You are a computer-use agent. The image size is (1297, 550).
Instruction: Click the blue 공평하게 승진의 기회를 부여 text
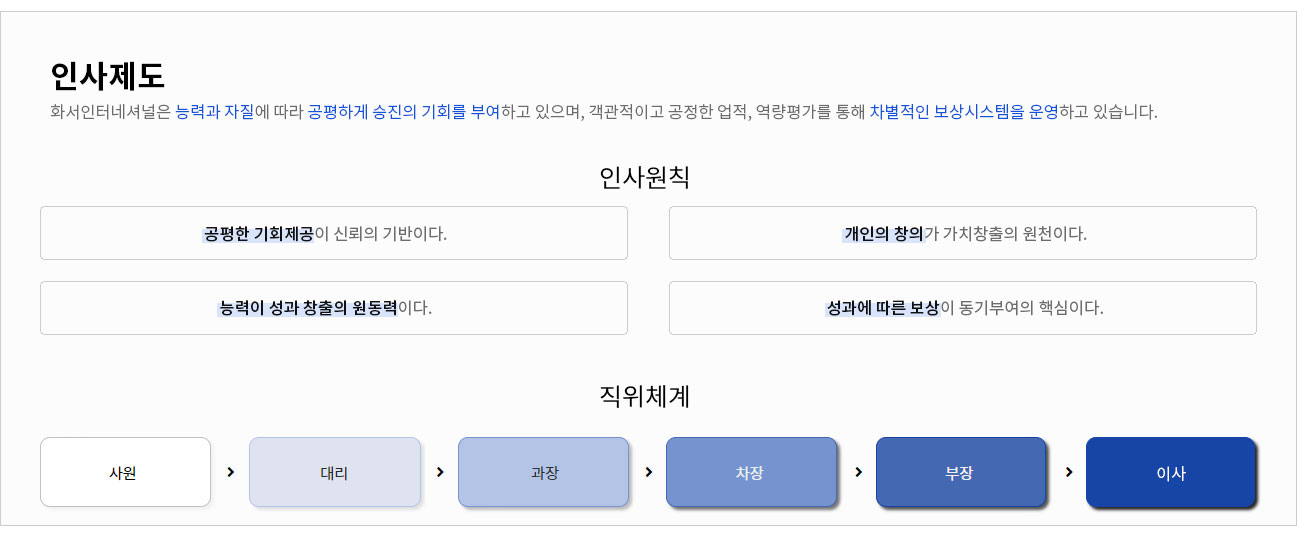pyautogui.click(x=403, y=112)
